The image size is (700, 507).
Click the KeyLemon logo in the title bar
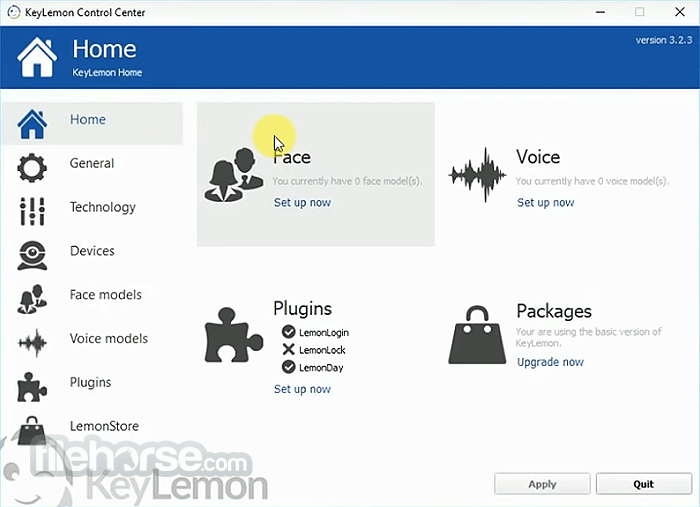14,12
